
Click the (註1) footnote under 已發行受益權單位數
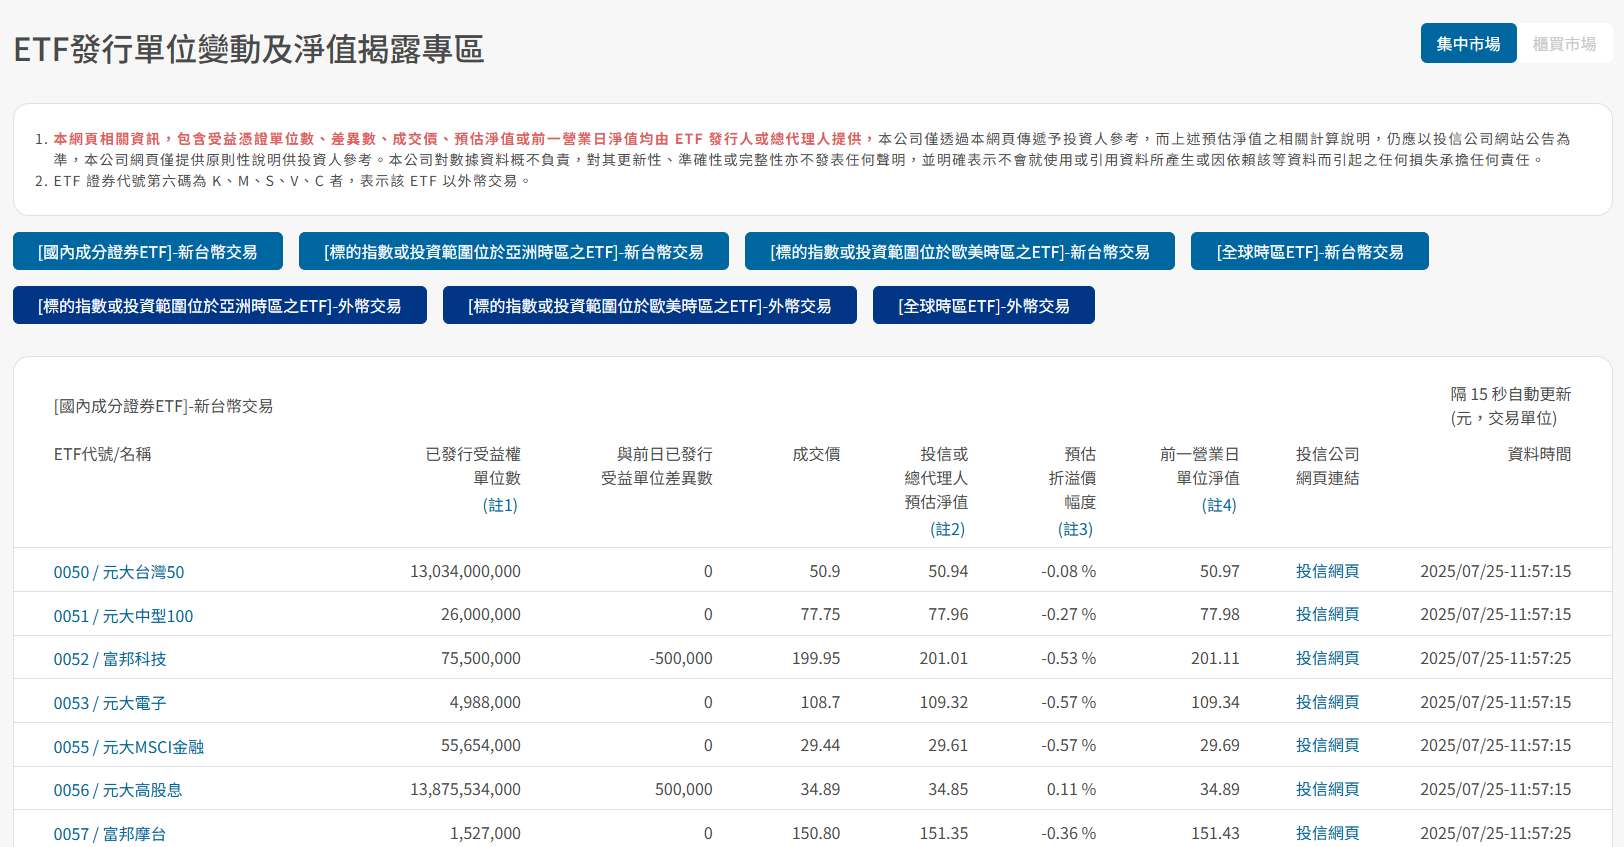(501, 505)
